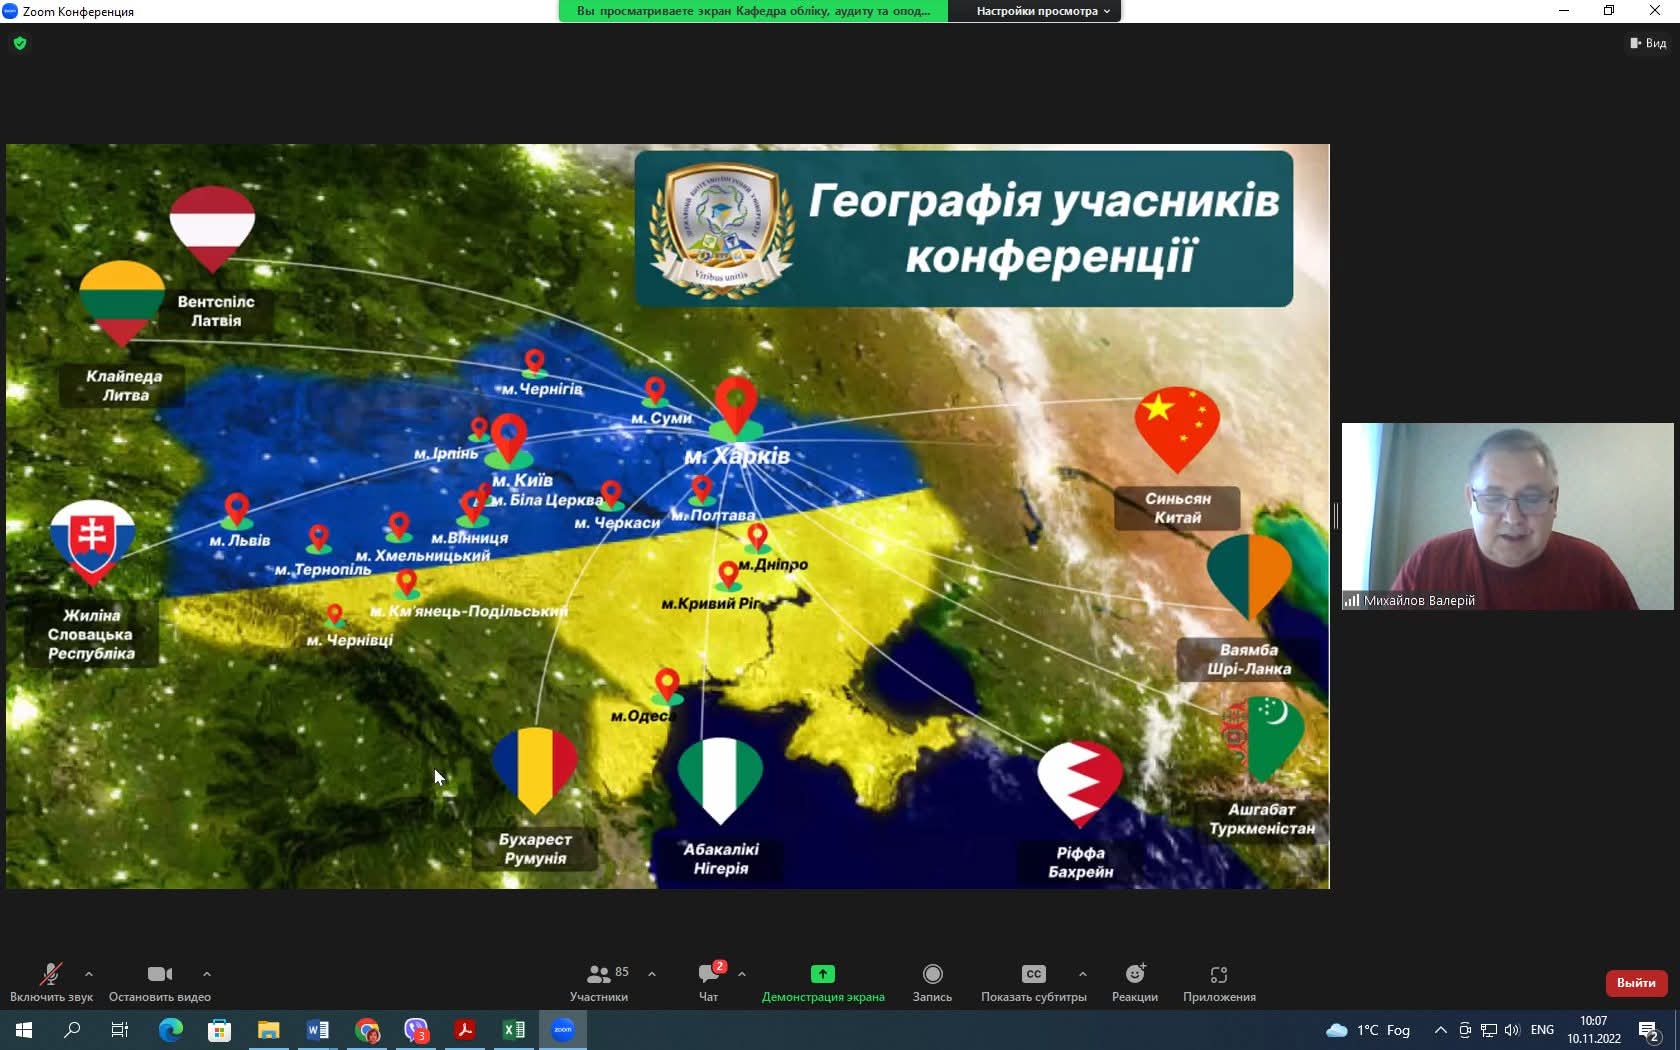Click the red Выйти leave button
The width and height of the screenshot is (1680, 1050).
1636,983
